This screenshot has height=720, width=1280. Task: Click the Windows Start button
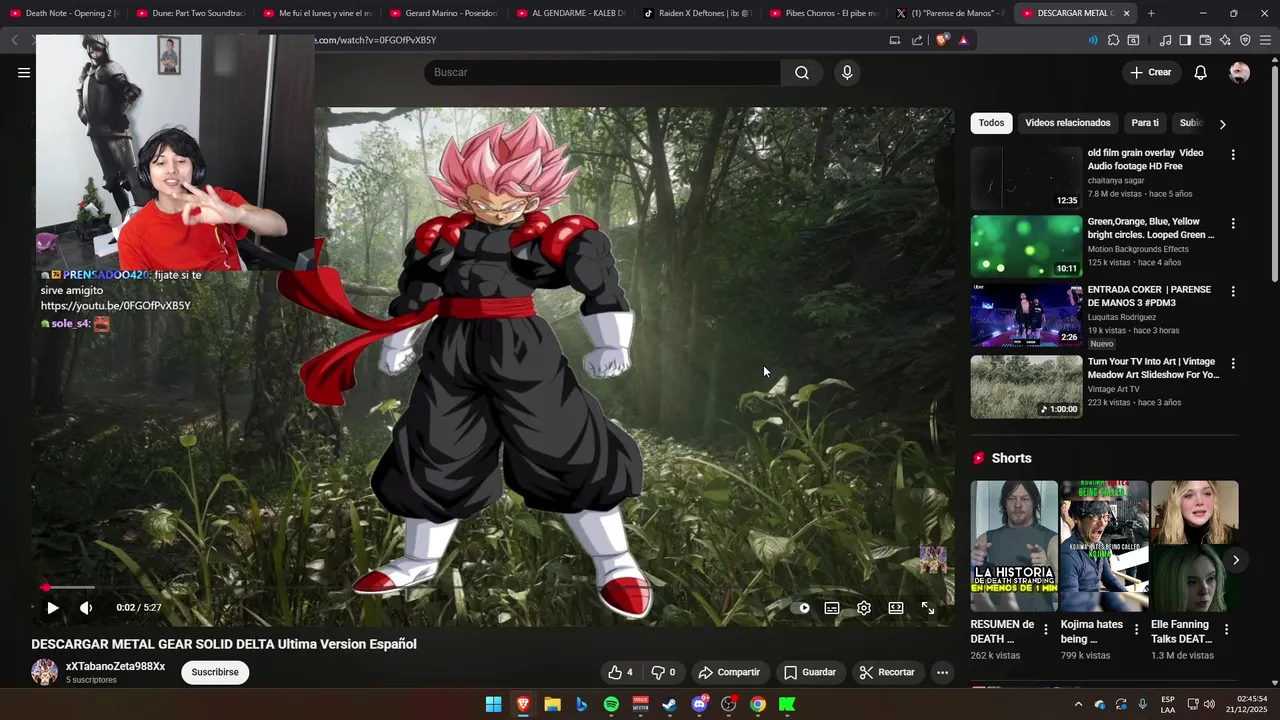tap(493, 704)
